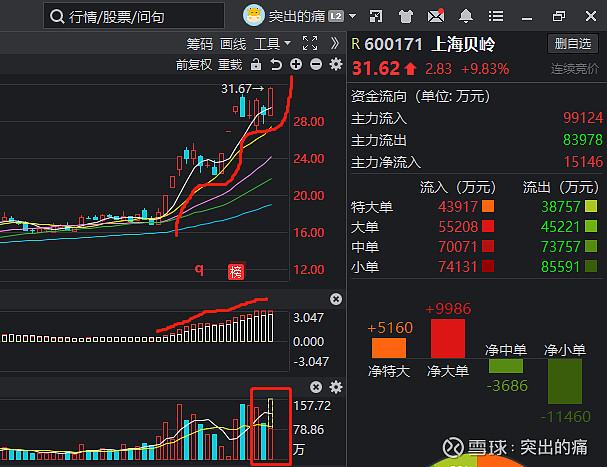Screen dimensions: 607x467
Task: Click the stock name 上海贝岭
Action: 463,44
